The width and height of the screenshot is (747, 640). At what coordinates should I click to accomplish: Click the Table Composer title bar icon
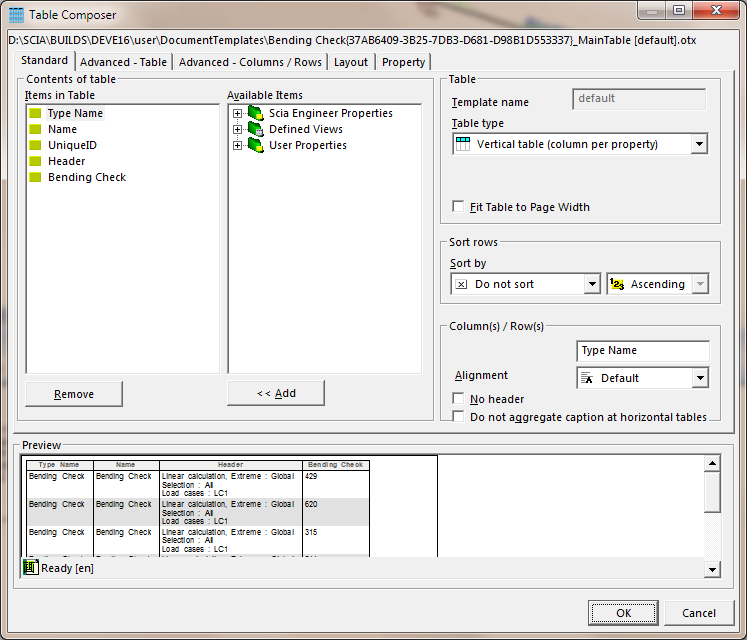[x=16, y=15]
